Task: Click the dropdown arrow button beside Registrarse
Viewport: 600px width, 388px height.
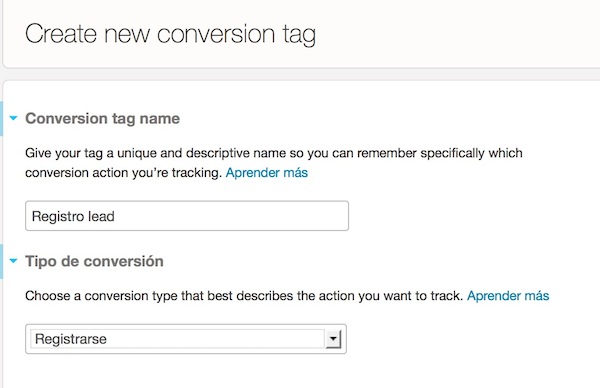Action: (333, 339)
